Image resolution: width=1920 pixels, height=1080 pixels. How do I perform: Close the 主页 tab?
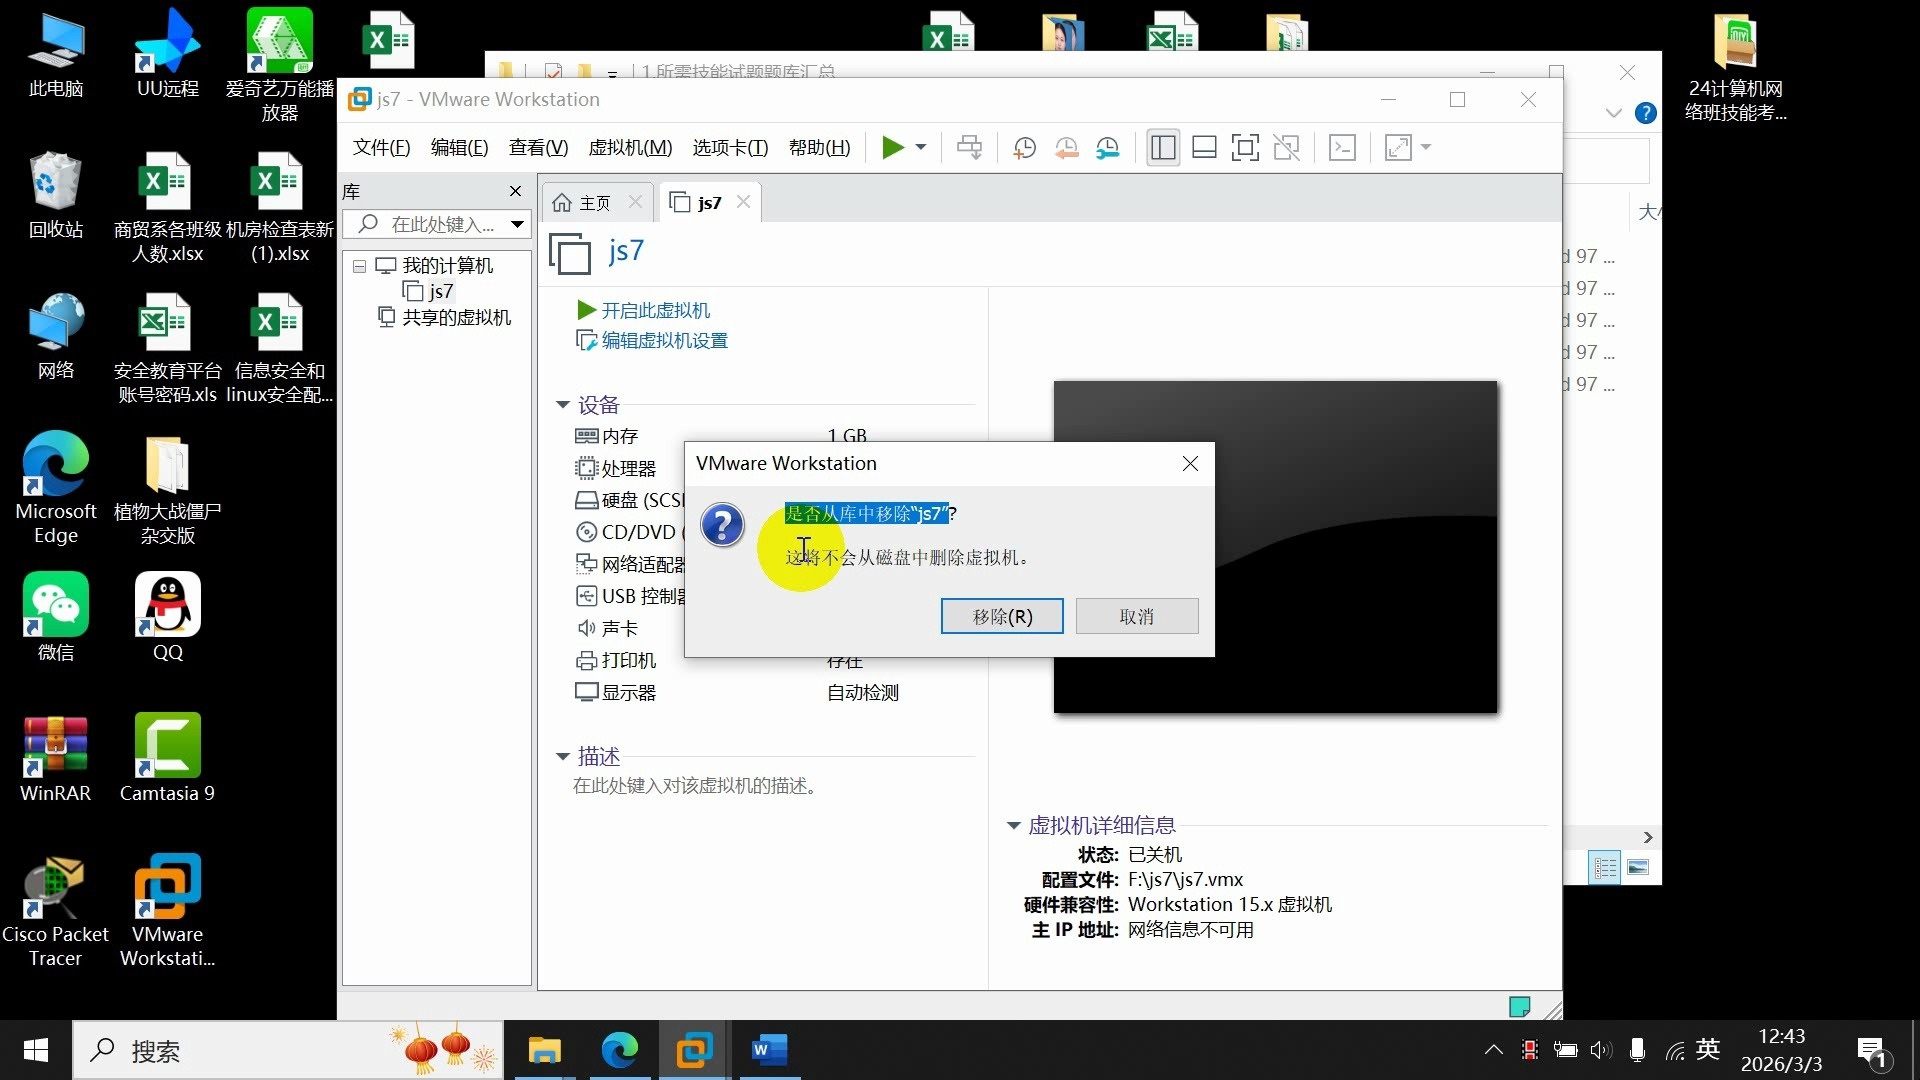(x=635, y=202)
